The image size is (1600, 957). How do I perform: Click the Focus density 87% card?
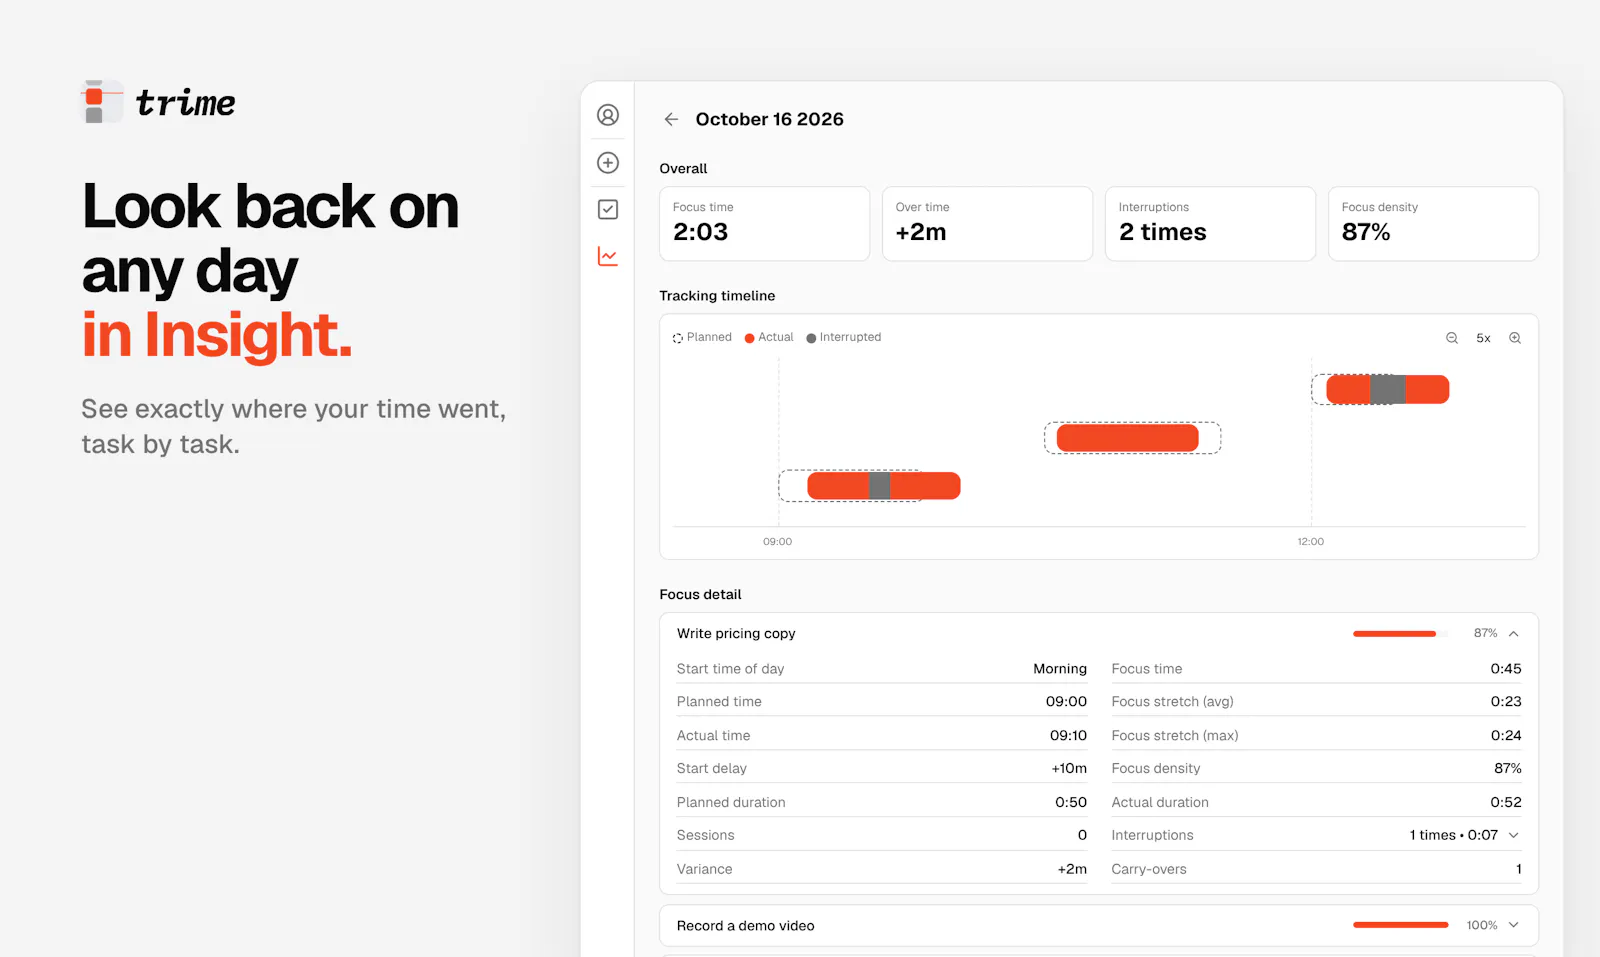pyautogui.click(x=1433, y=224)
